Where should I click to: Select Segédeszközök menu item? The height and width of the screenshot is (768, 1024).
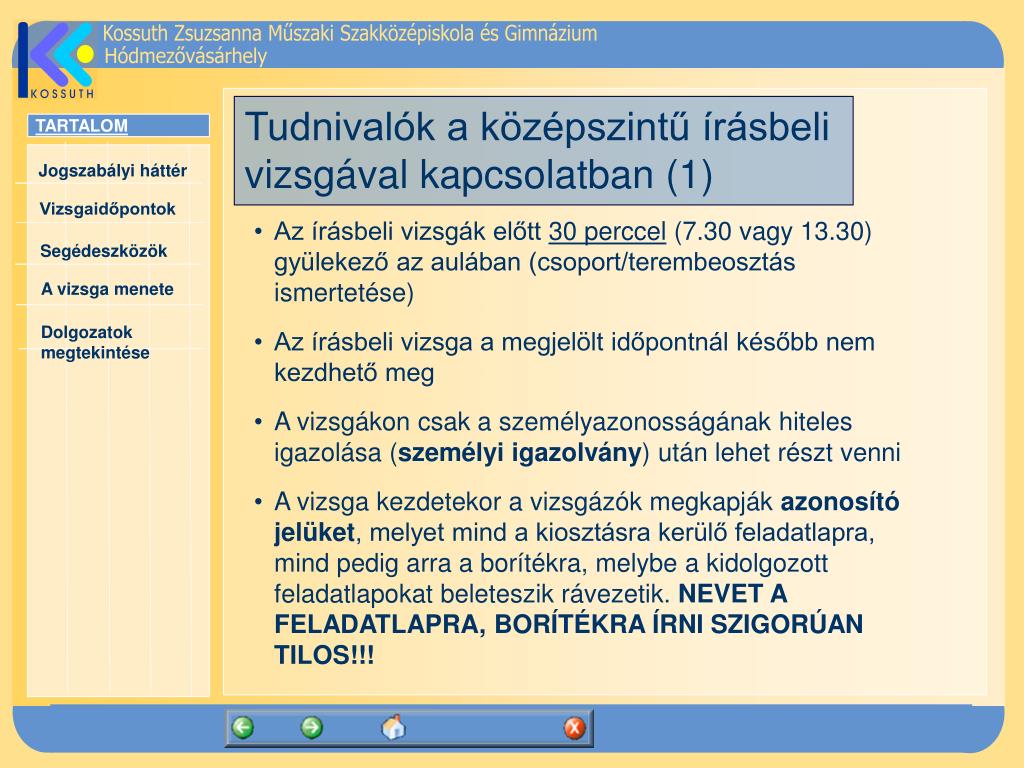point(103,251)
